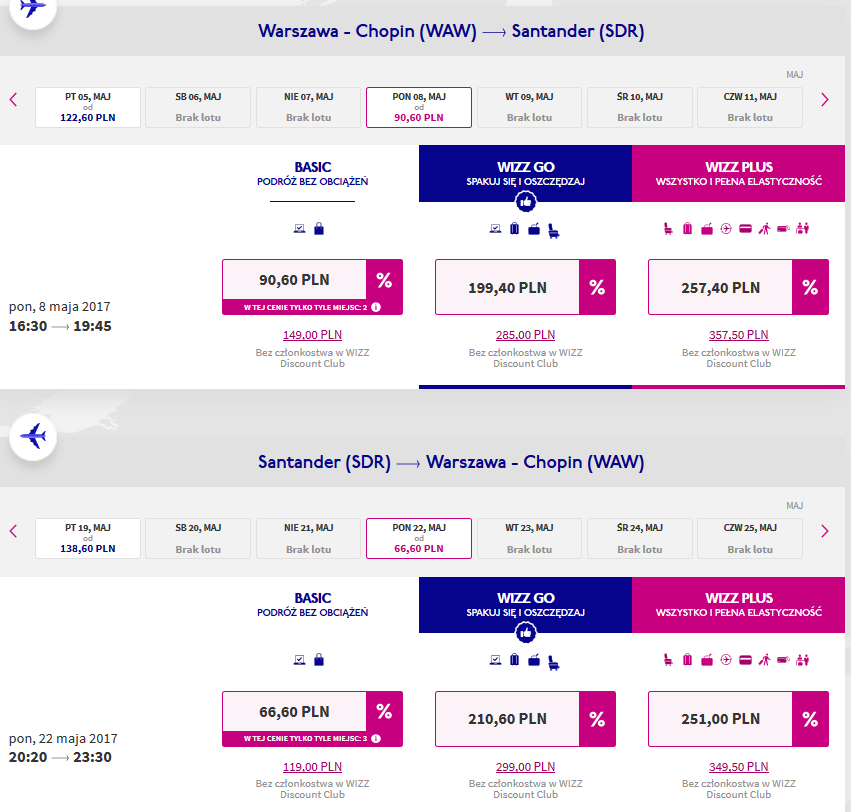Viewport: 851px width, 812px height.
Task: Click outbound WIZZ GO checked suitcase icon
Action: 515,229
